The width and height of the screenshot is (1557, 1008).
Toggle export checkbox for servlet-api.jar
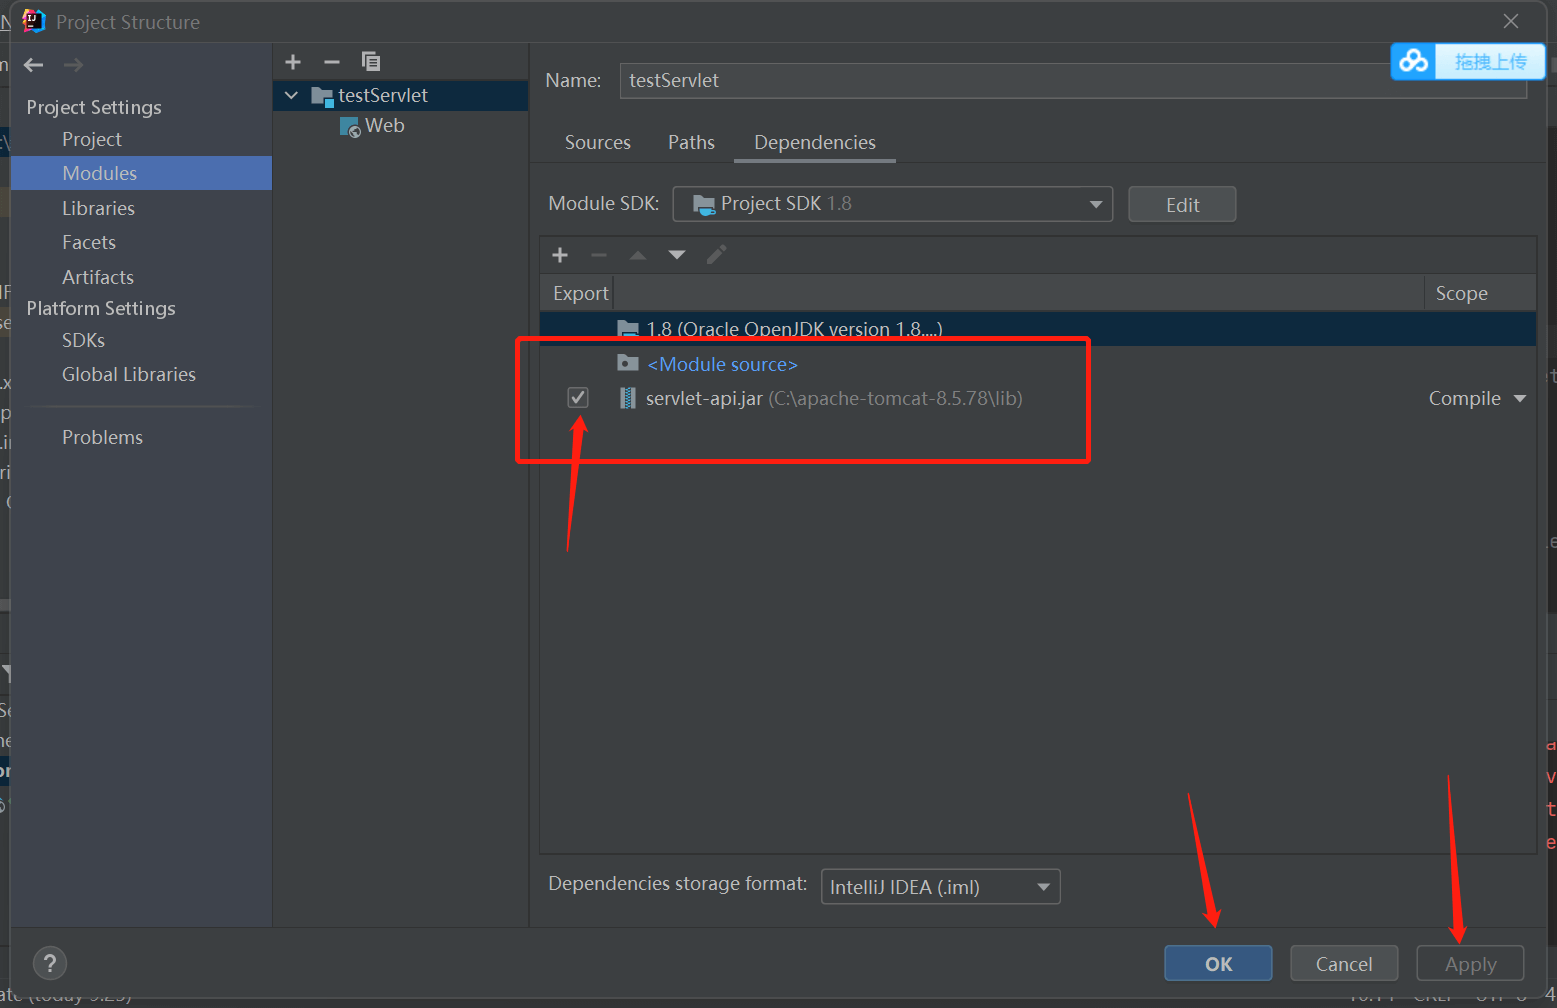[578, 398]
